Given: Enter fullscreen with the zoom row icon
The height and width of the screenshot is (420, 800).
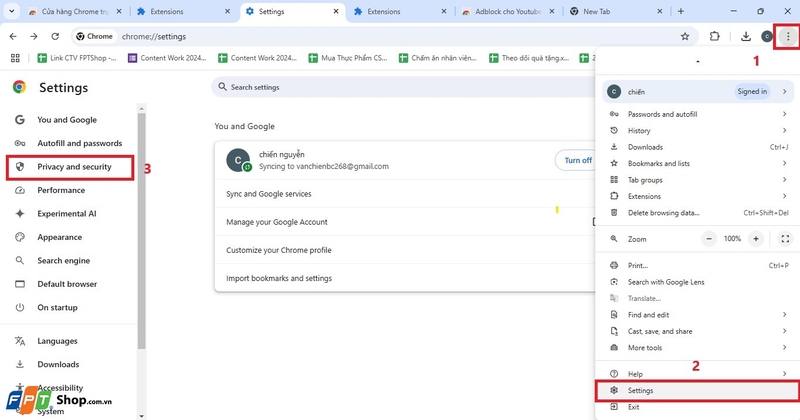Looking at the screenshot, I should 785,239.
